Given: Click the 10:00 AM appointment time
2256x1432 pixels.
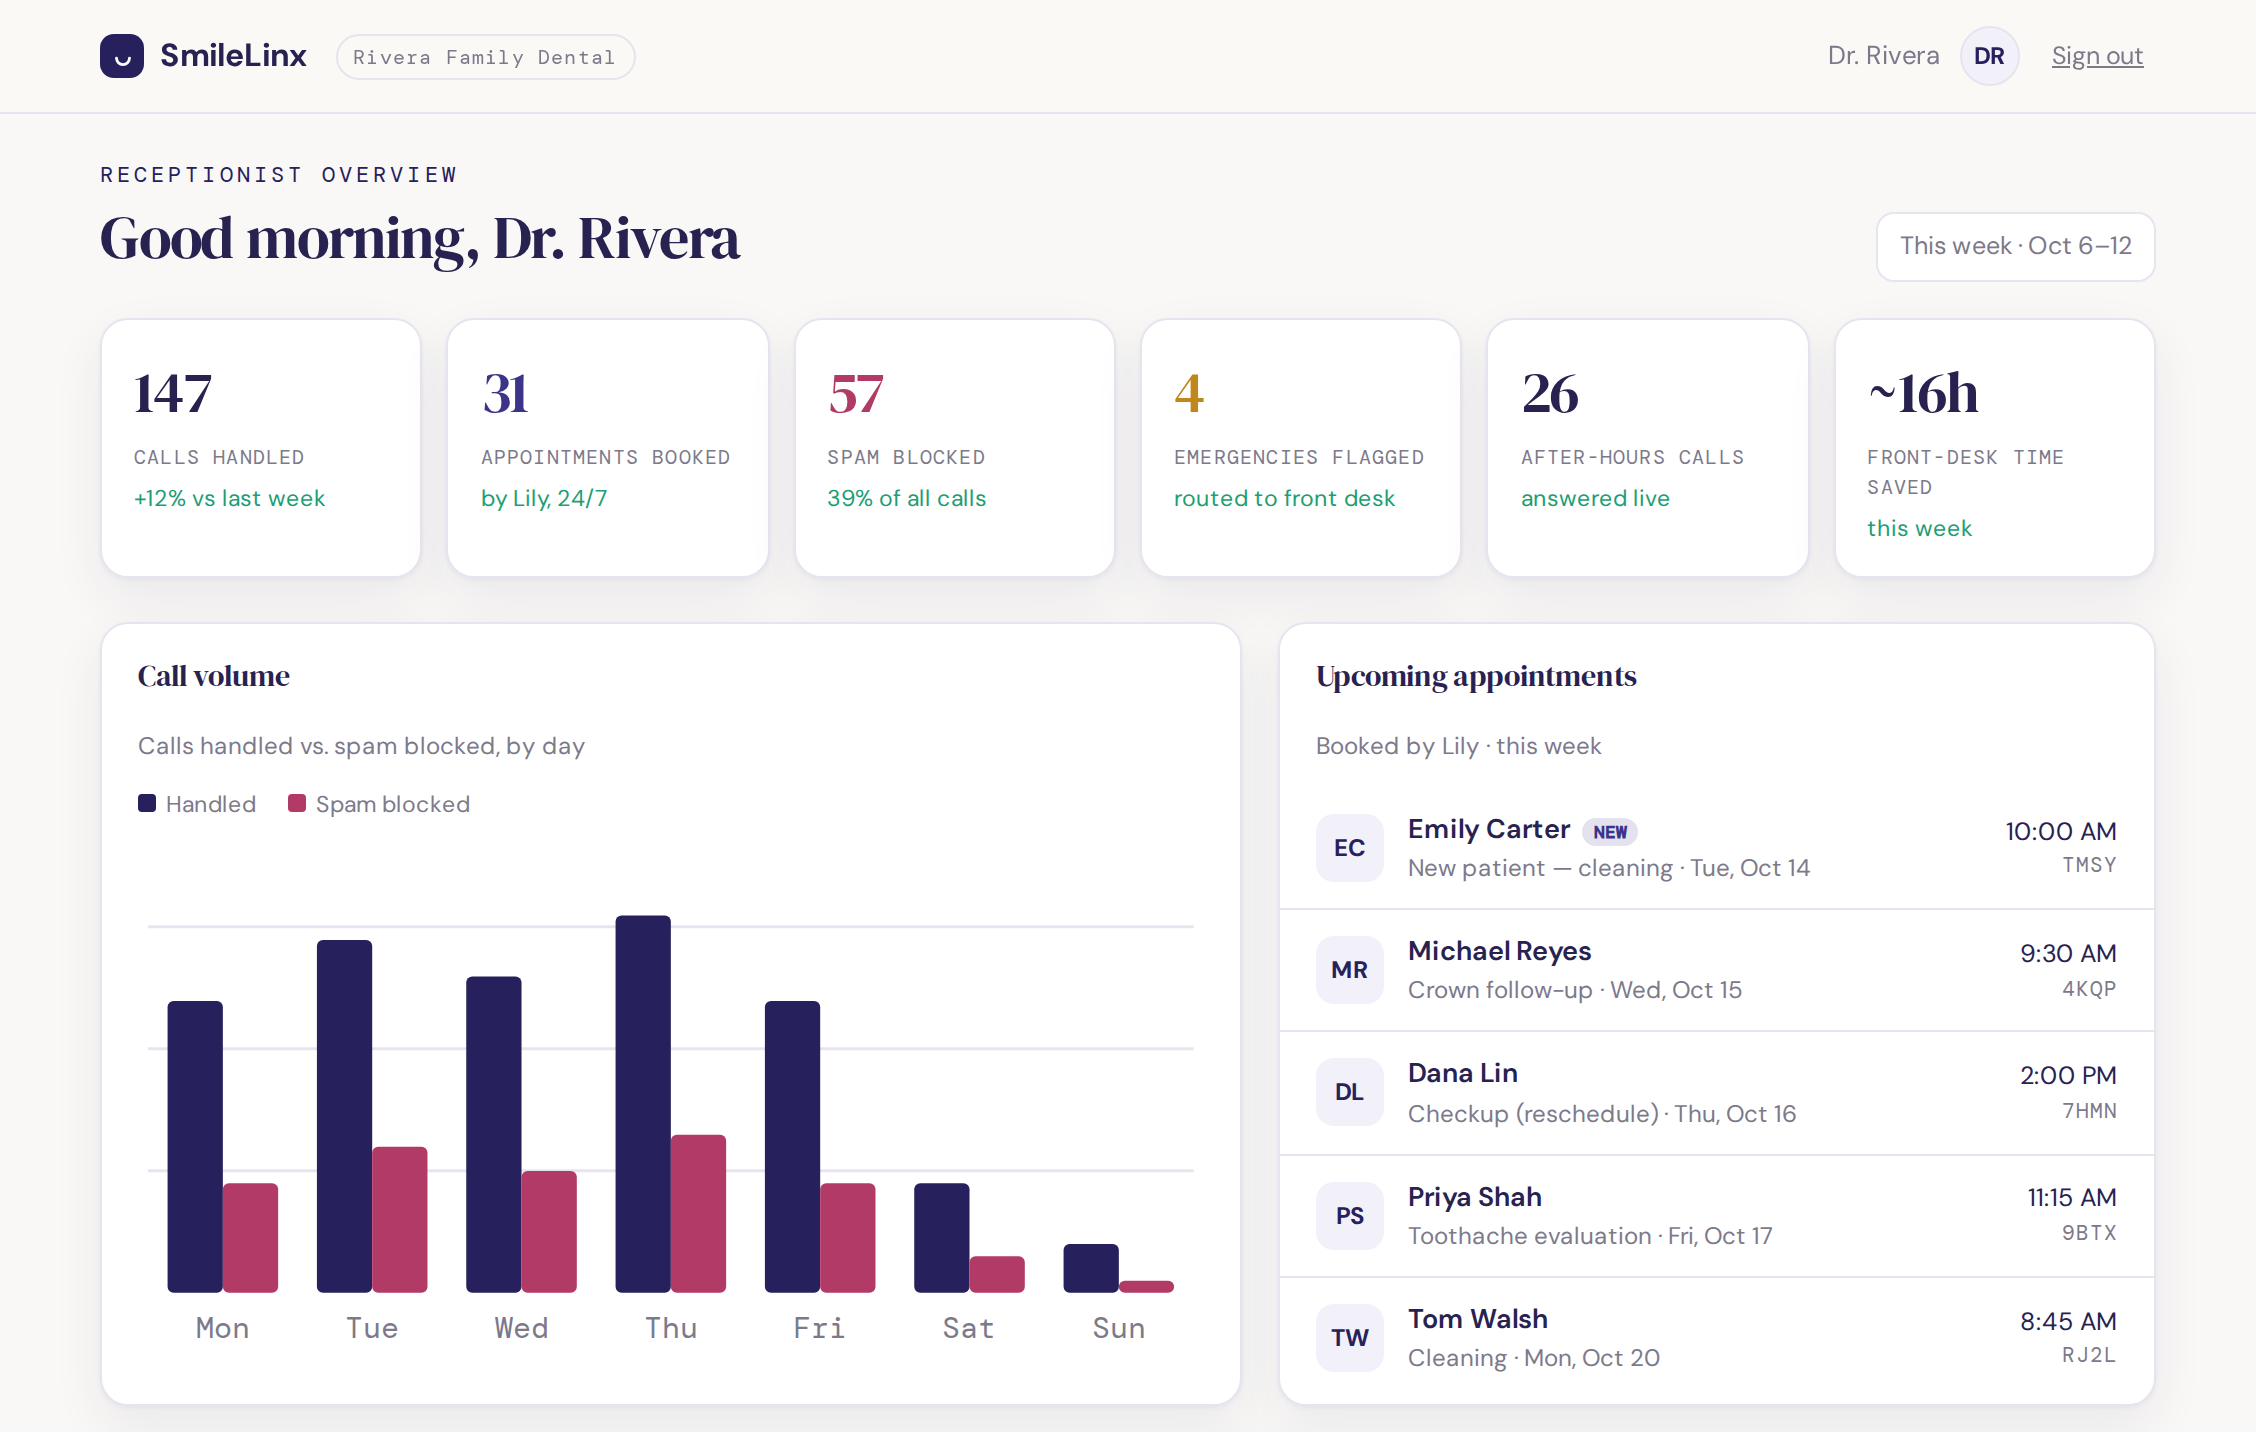Looking at the screenshot, I should point(2061,831).
